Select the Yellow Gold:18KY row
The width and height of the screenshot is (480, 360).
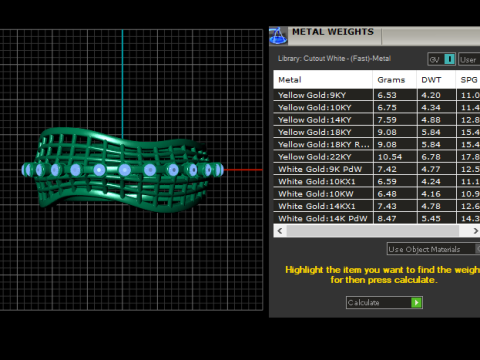point(377,132)
